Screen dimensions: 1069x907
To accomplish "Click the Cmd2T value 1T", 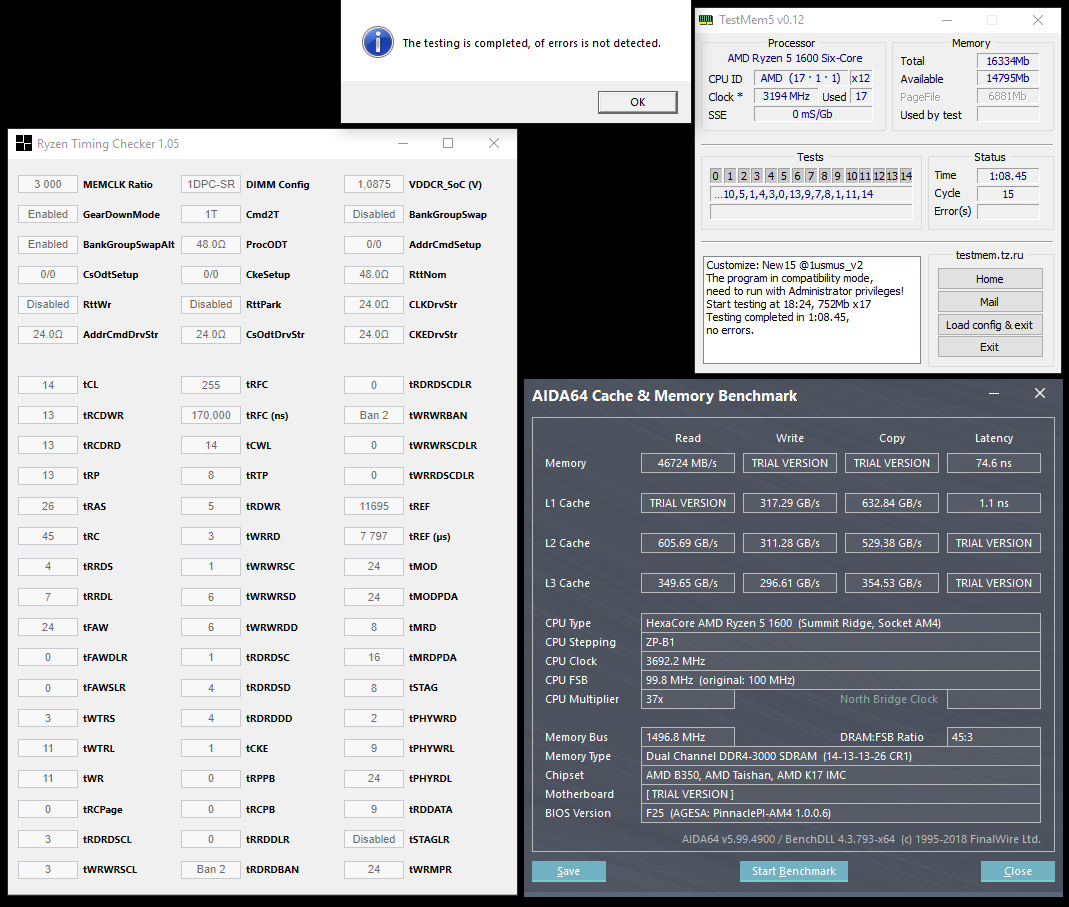I will [x=211, y=214].
